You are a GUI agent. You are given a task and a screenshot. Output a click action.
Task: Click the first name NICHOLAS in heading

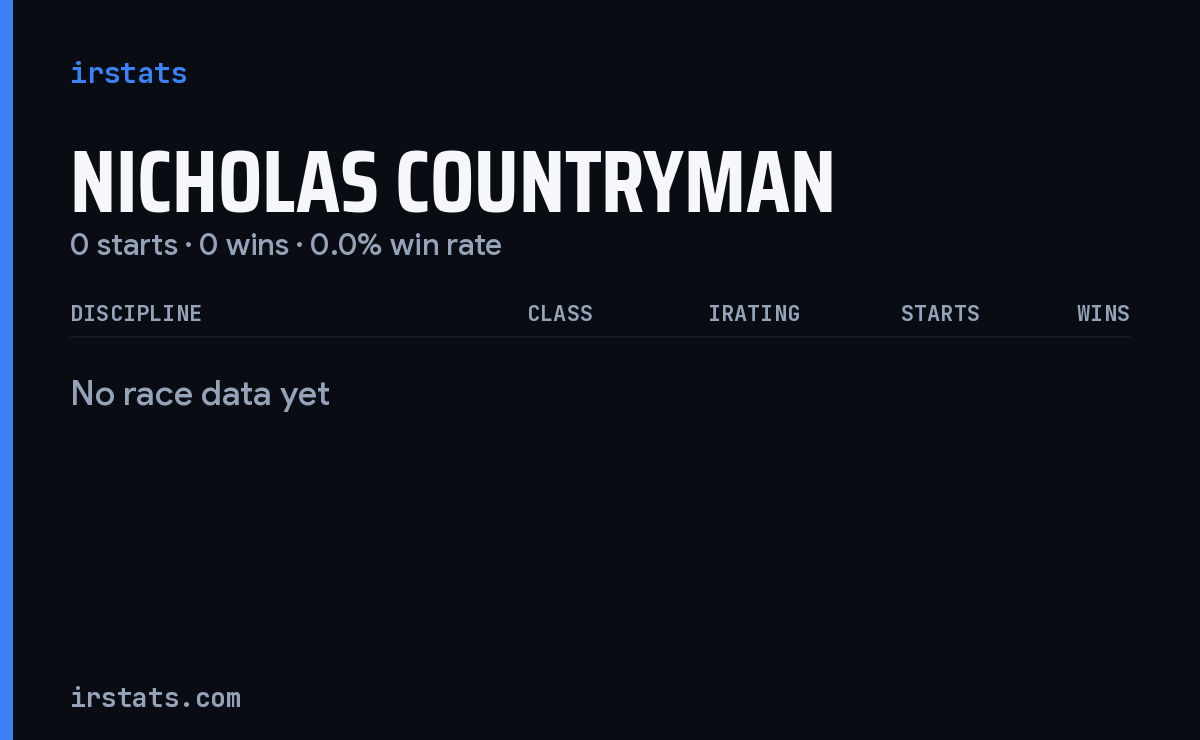point(224,184)
